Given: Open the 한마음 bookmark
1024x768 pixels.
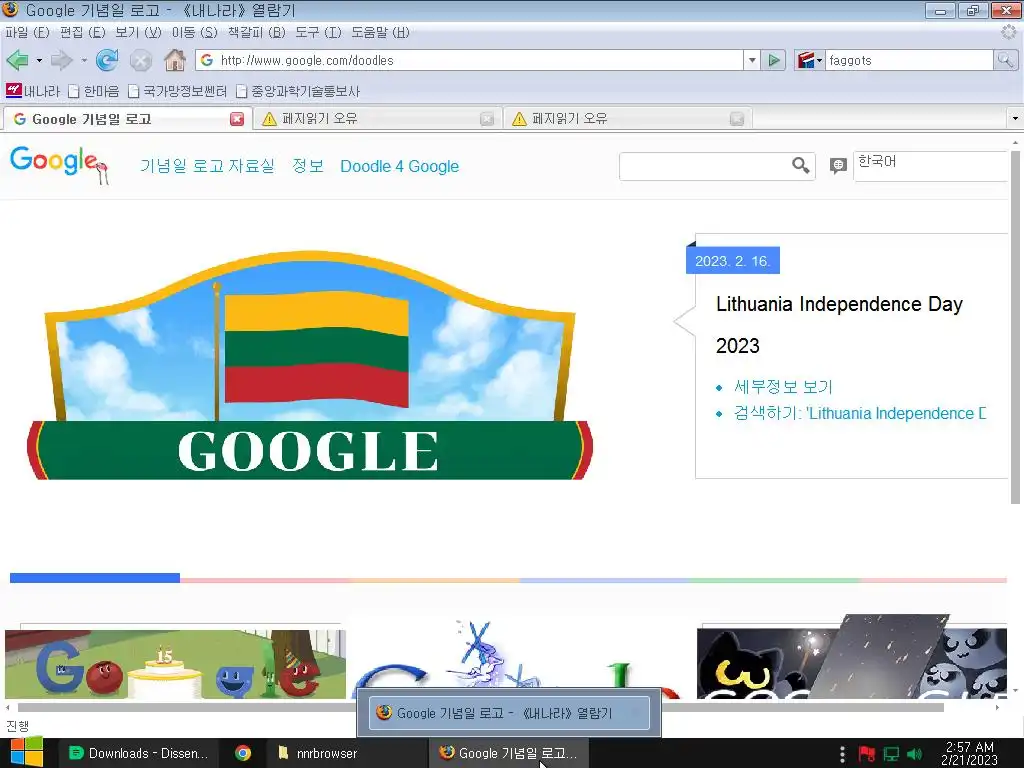Looking at the screenshot, I should click(94, 91).
